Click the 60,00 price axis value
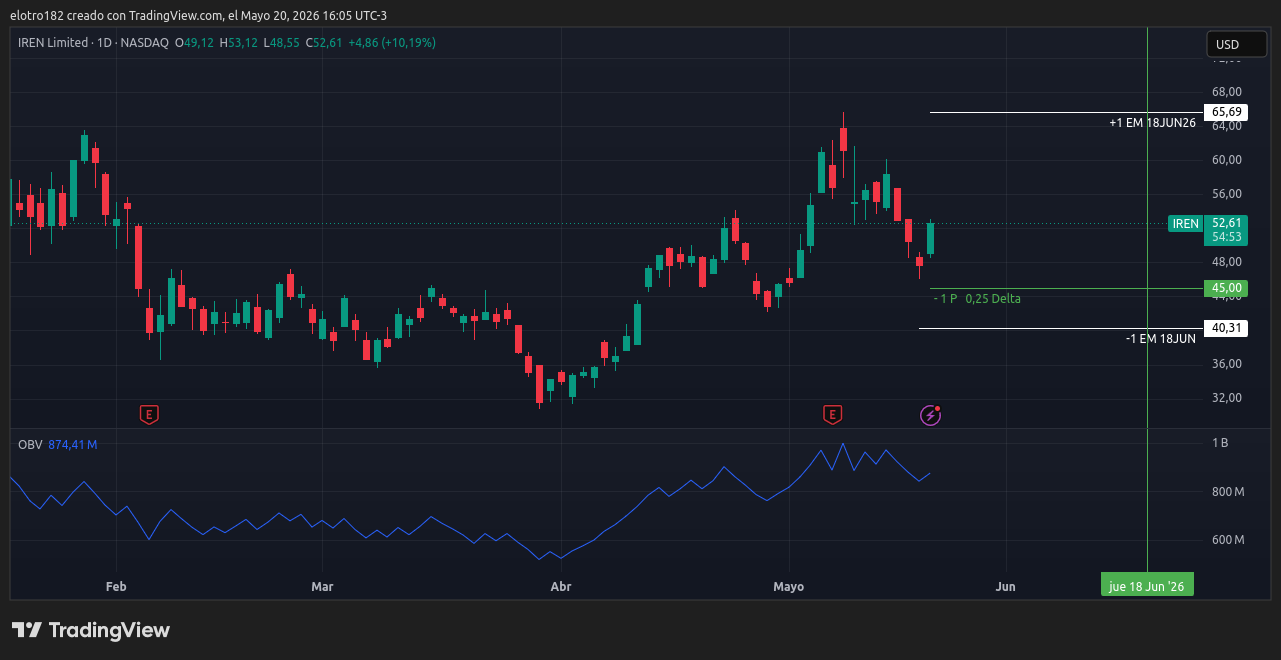 pyautogui.click(x=1226, y=160)
